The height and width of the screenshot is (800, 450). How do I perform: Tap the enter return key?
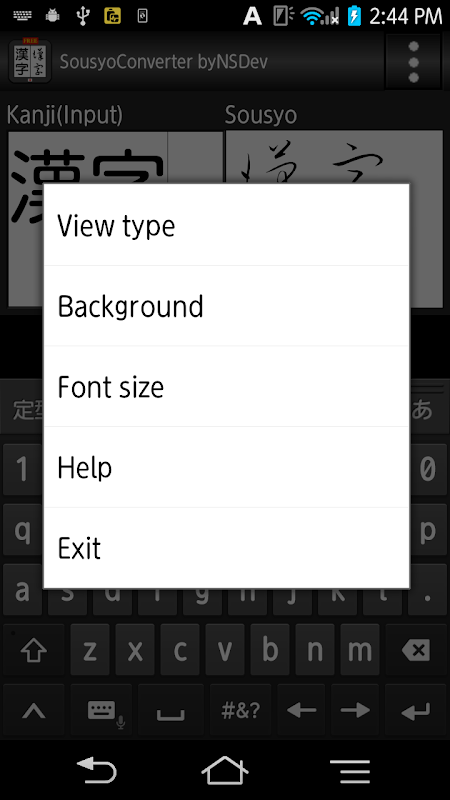point(416,712)
